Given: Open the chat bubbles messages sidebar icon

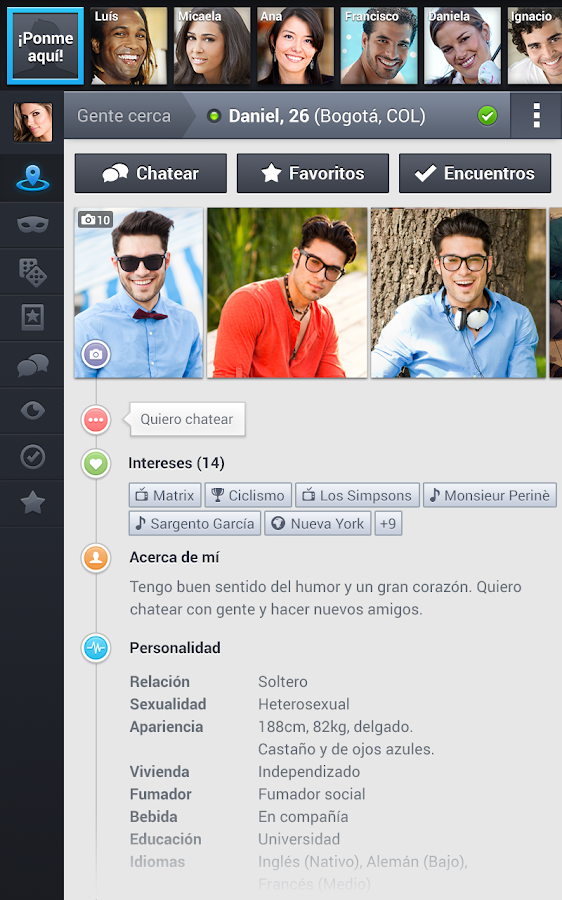Looking at the screenshot, I should coord(32,364).
